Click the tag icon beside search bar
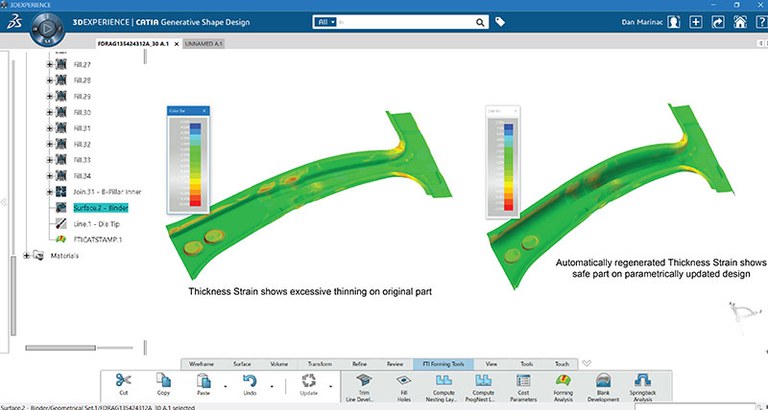The image size is (768, 410). (500, 21)
